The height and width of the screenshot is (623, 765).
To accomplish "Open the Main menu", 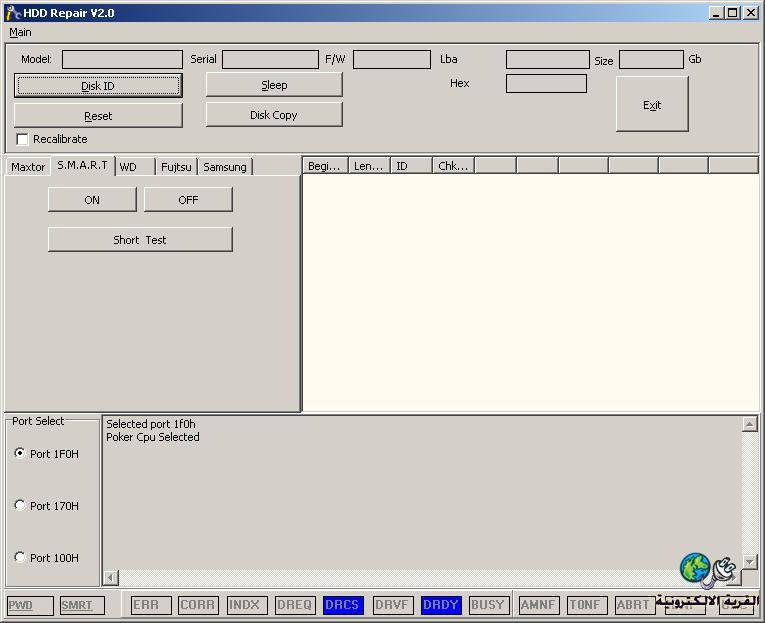I will pos(20,32).
